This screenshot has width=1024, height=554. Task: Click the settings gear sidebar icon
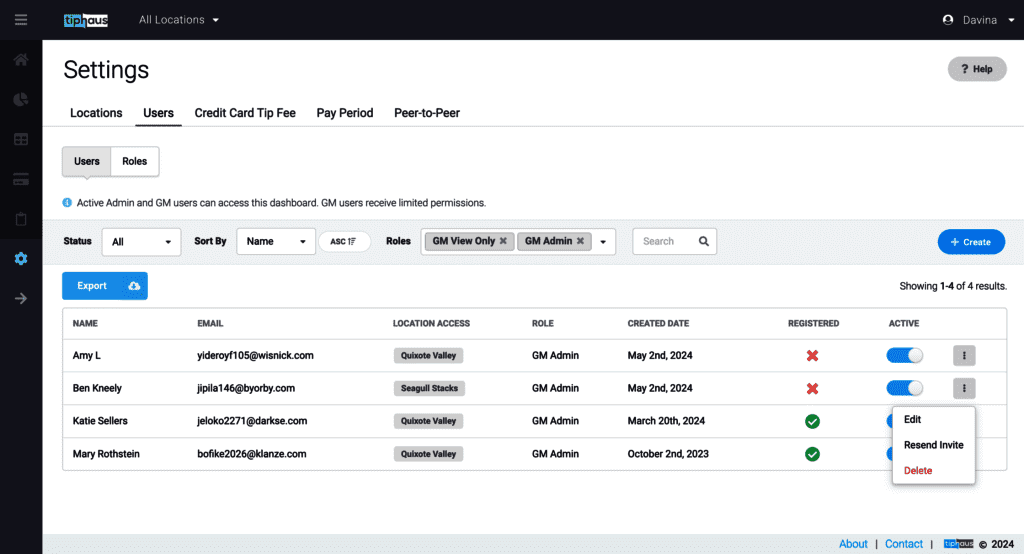pyautogui.click(x=21, y=259)
